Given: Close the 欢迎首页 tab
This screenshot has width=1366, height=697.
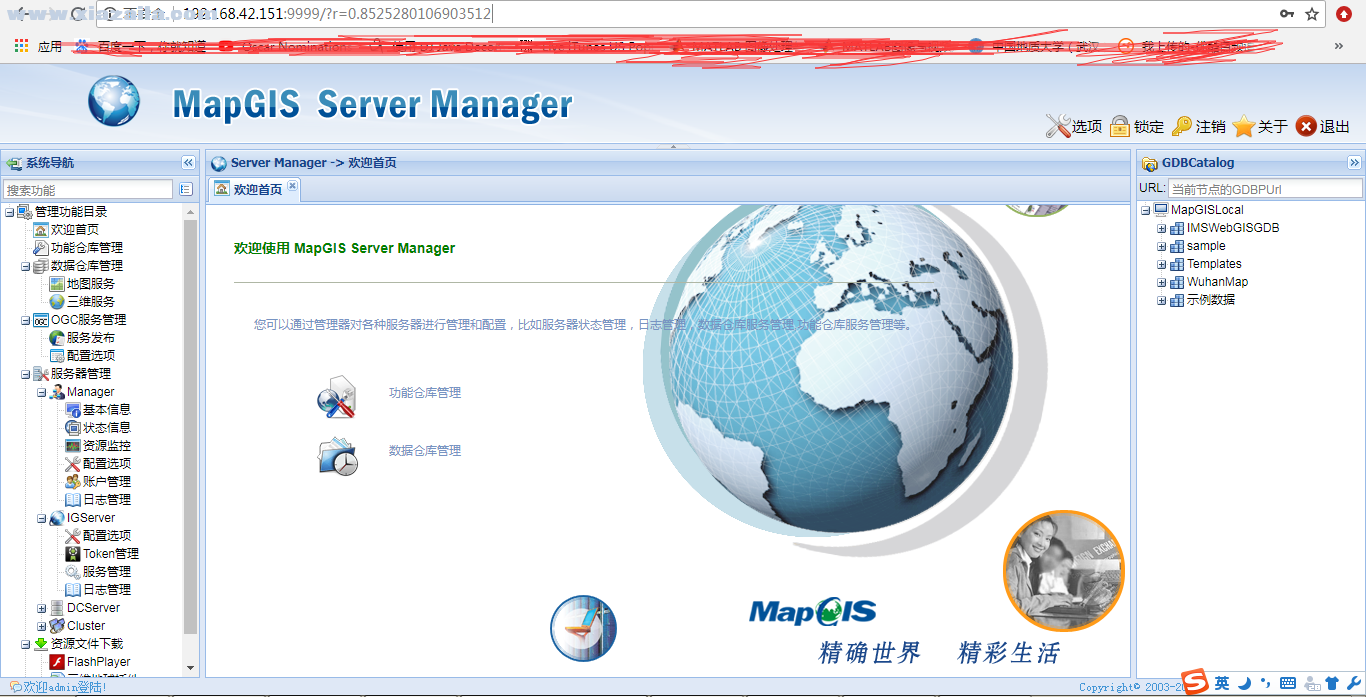Looking at the screenshot, I should pyautogui.click(x=292, y=186).
